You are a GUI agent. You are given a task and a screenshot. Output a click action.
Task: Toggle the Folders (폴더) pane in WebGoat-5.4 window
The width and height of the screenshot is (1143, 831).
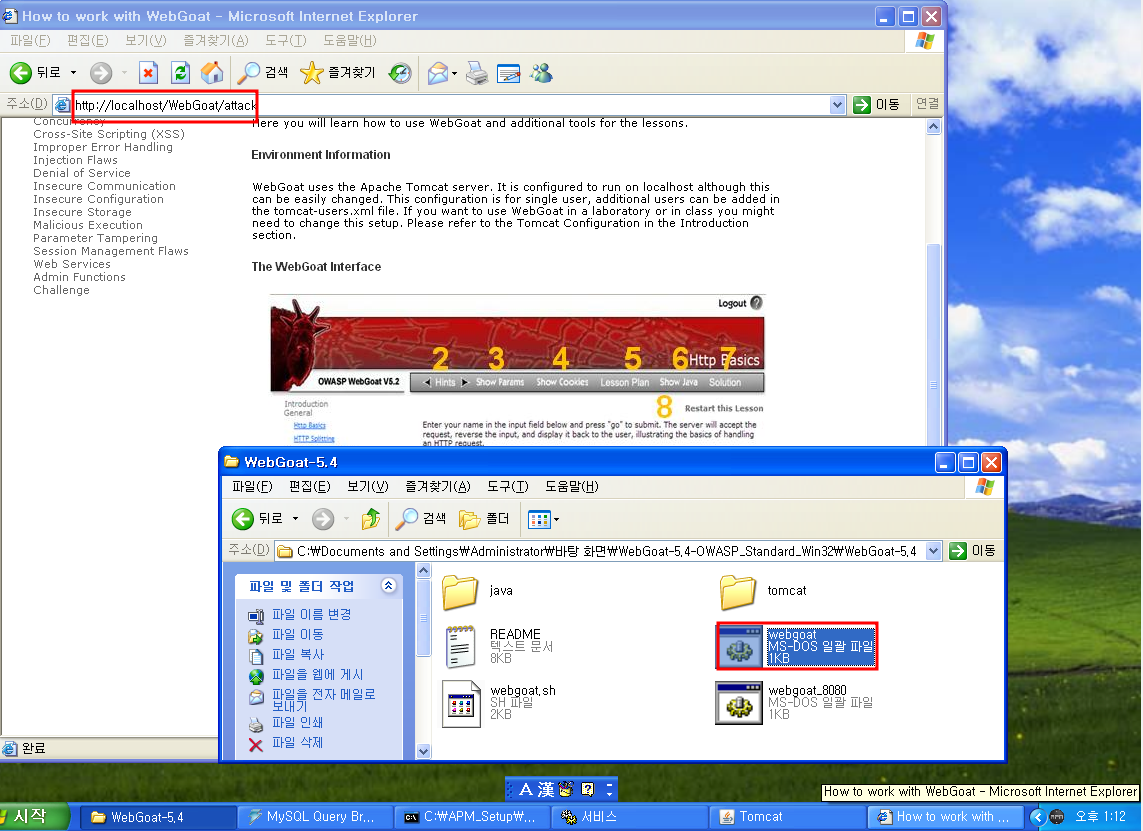coord(484,519)
